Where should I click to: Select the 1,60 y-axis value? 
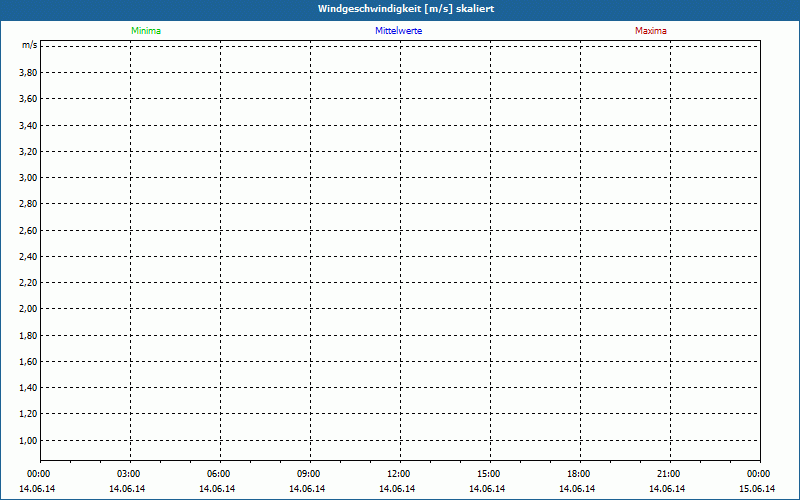coord(28,361)
